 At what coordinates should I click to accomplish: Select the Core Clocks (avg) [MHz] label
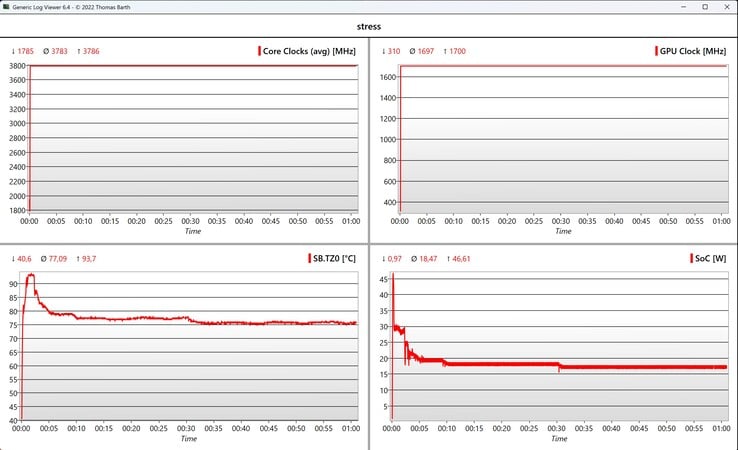pyautogui.click(x=309, y=51)
